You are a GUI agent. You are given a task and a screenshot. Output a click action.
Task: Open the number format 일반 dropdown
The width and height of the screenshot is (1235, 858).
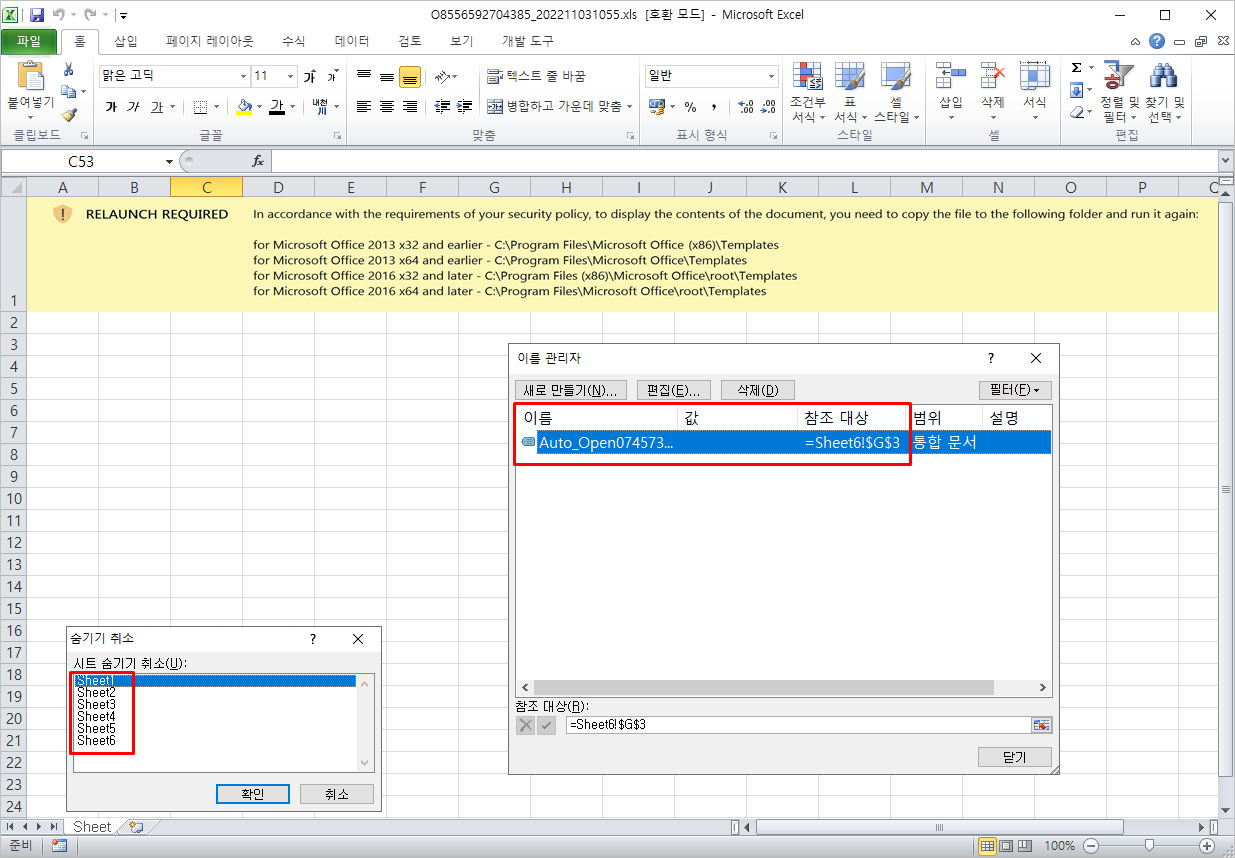772,77
